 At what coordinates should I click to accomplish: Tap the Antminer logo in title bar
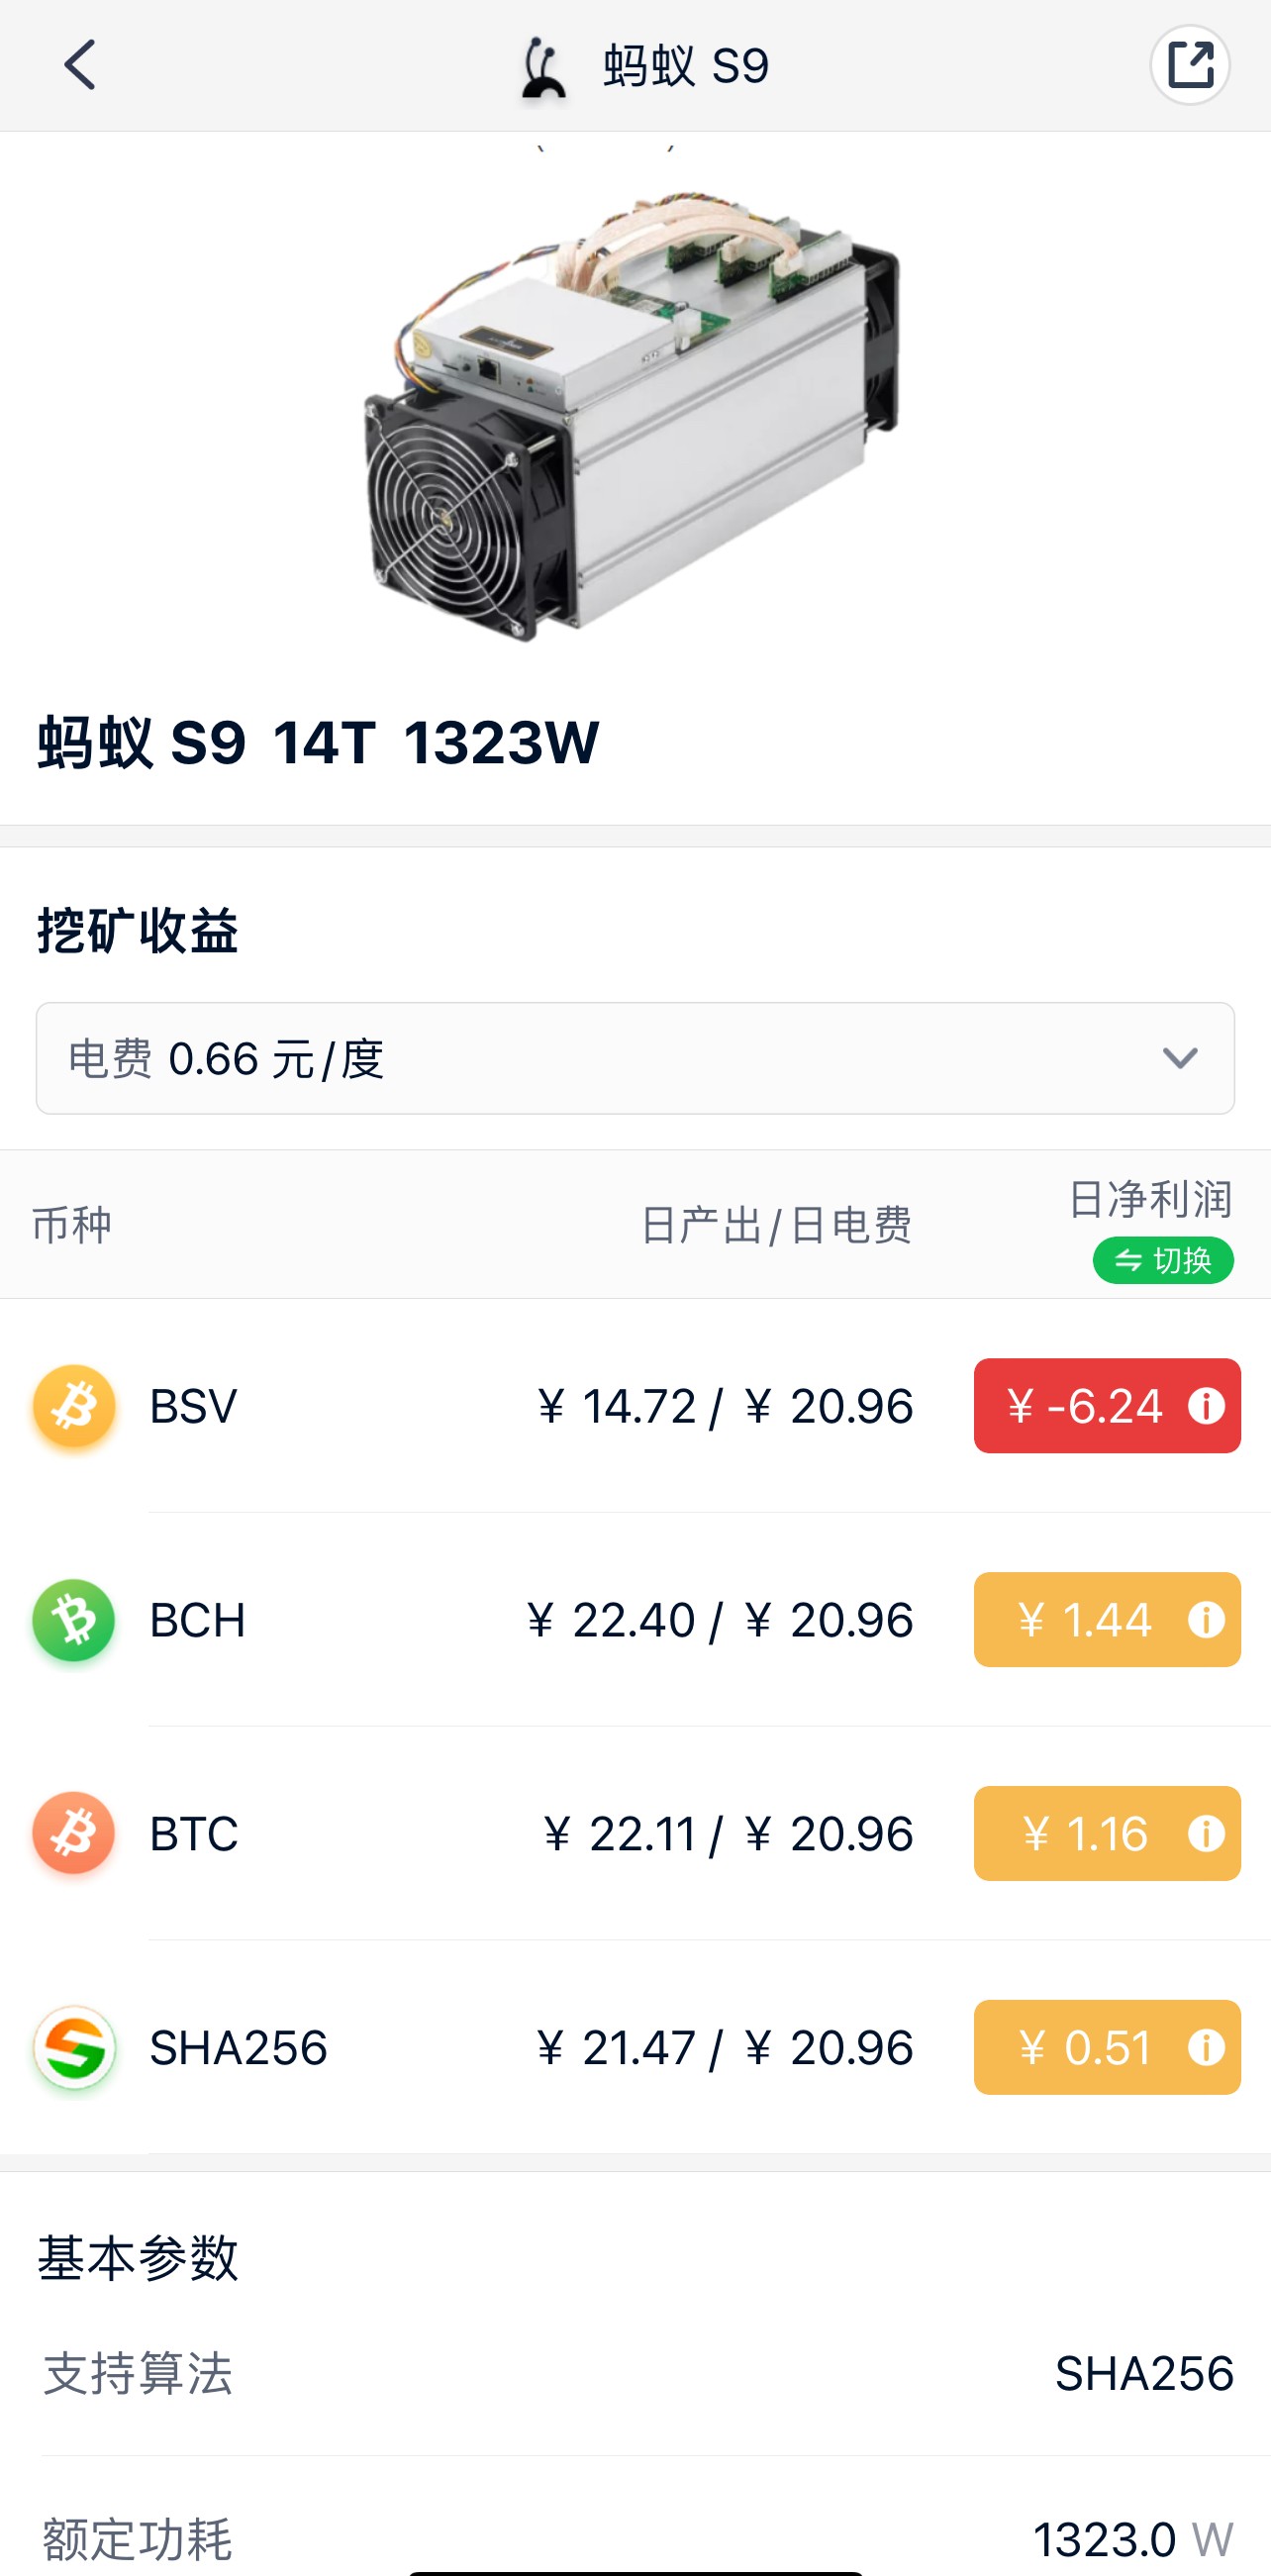(x=543, y=67)
